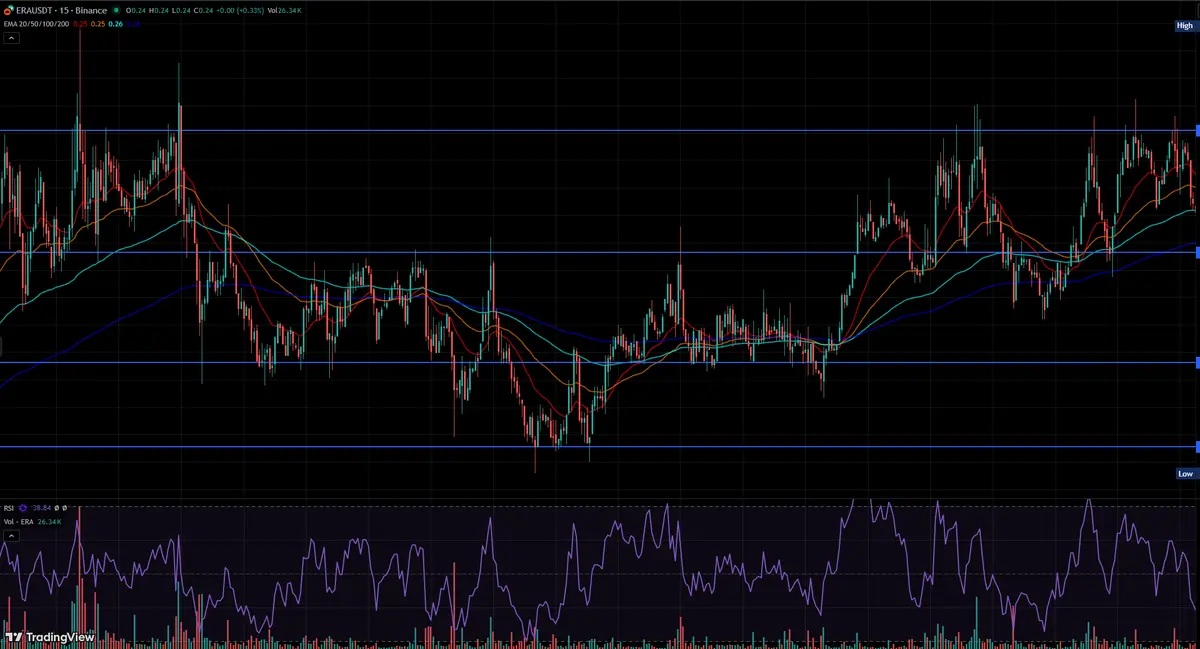Click the green market status dot
The width and height of the screenshot is (1200, 649).
point(116,10)
